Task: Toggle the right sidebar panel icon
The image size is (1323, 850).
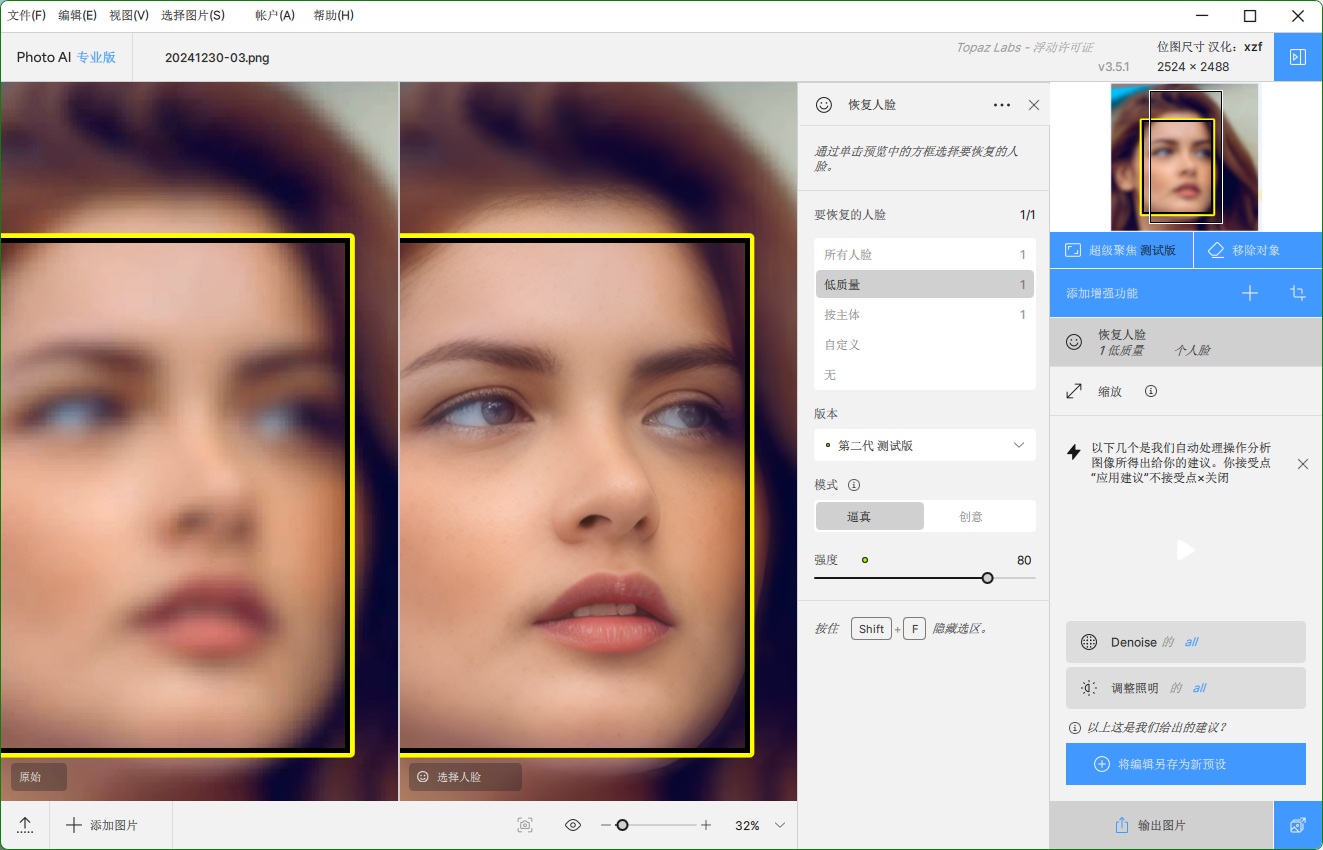Action: pyautogui.click(x=1298, y=57)
